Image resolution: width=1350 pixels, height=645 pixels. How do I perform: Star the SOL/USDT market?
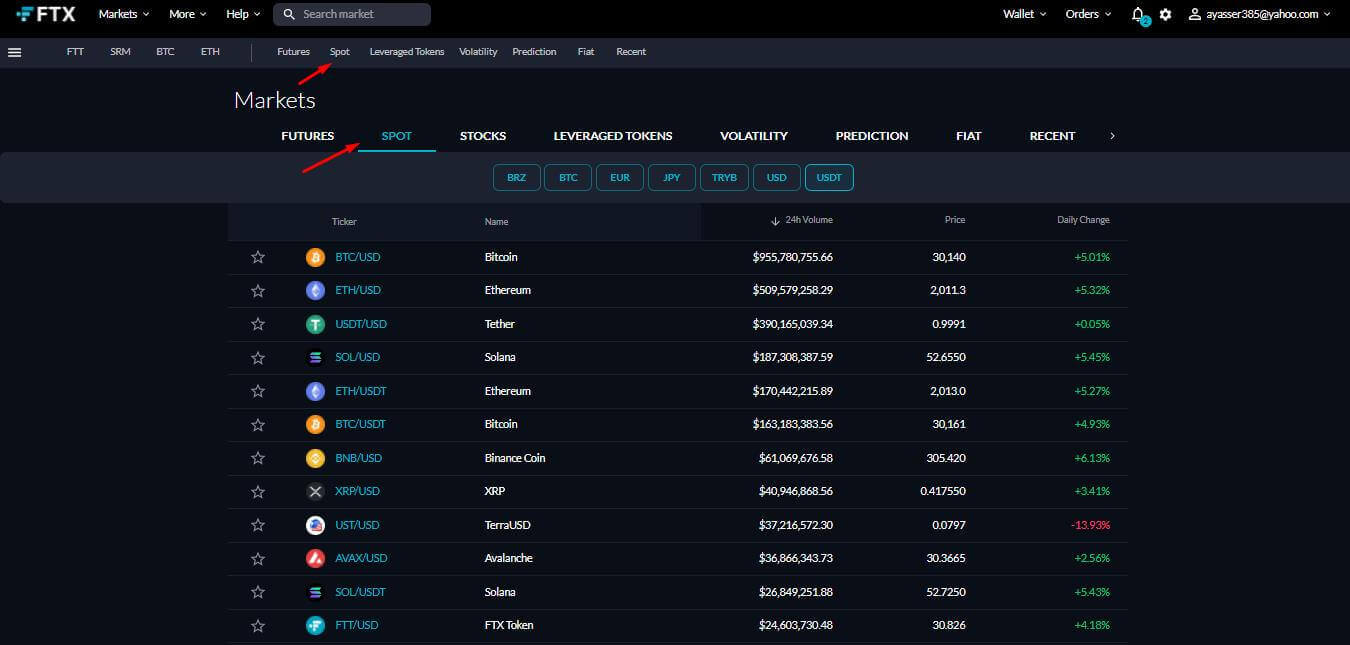pyautogui.click(x=258, y=592)
